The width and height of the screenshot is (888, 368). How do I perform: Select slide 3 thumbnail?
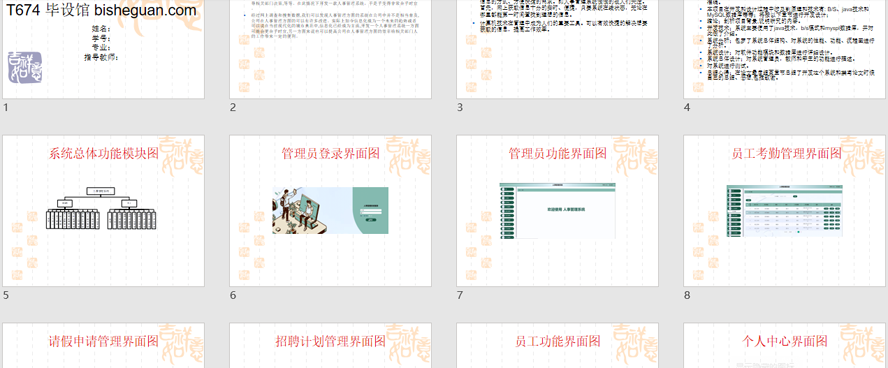558,49
